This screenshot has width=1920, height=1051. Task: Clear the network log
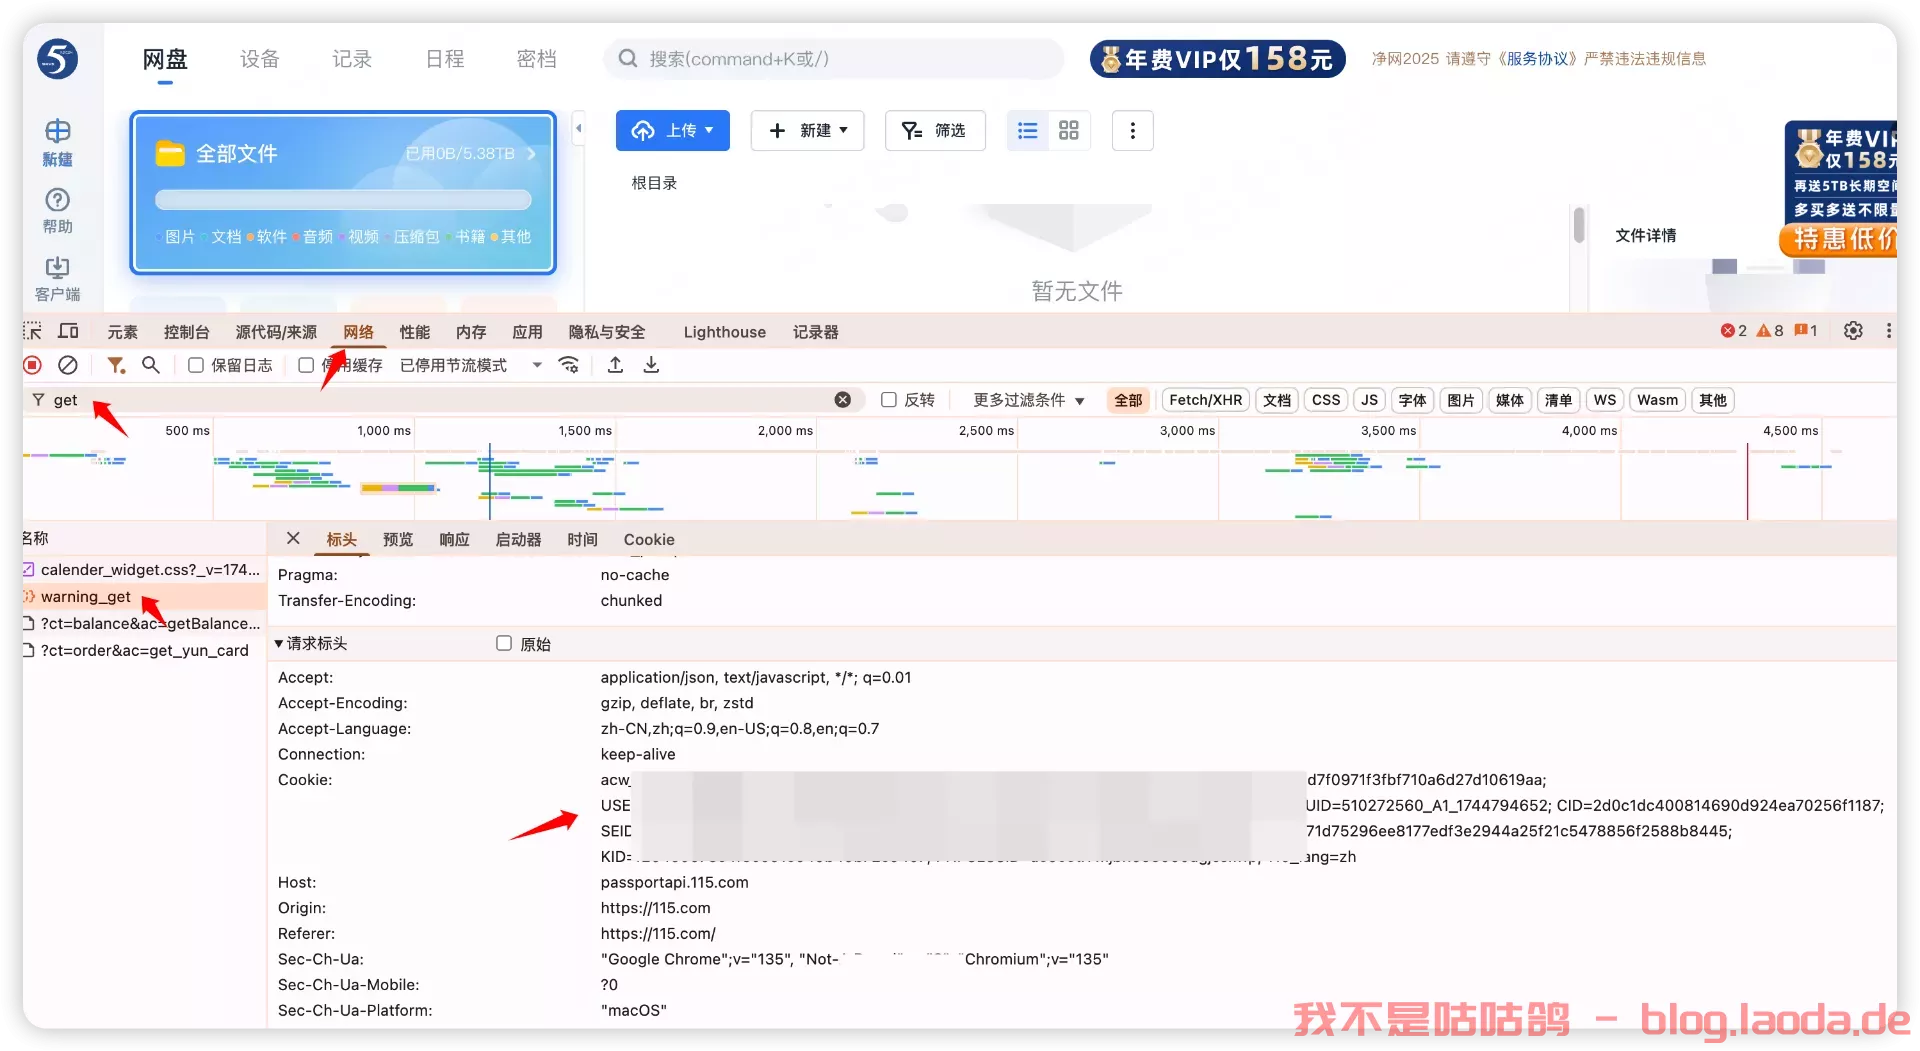pyautogui.click(x=68, y=365)
